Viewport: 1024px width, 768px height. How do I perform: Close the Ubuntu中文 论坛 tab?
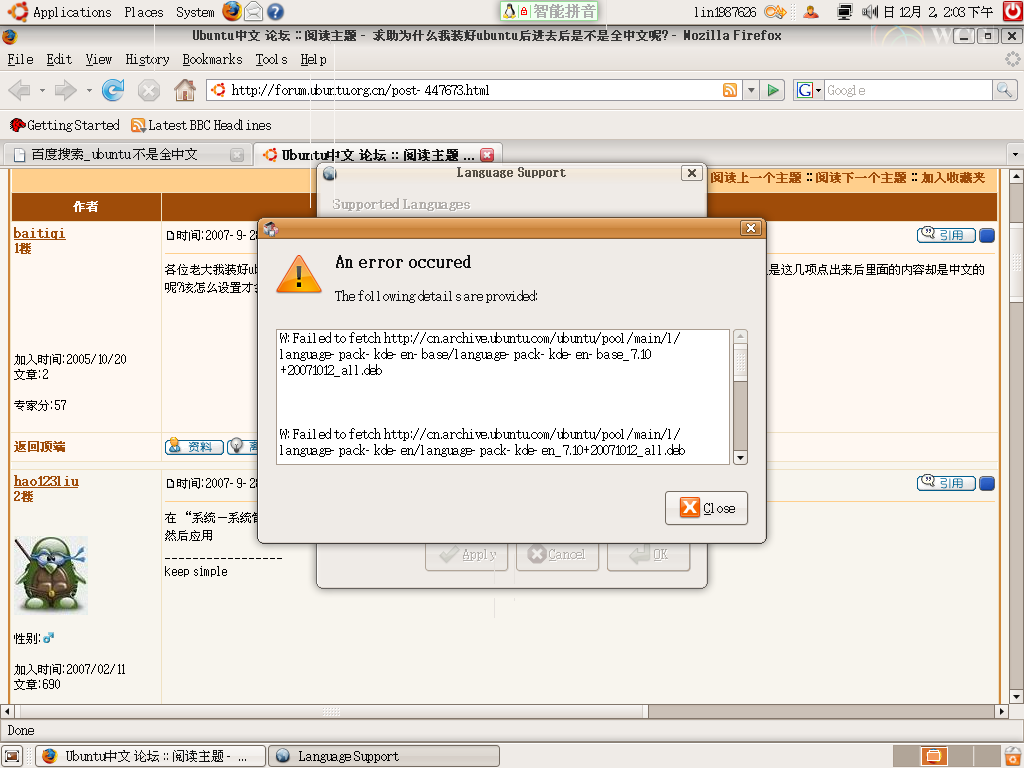pos(487,155)
